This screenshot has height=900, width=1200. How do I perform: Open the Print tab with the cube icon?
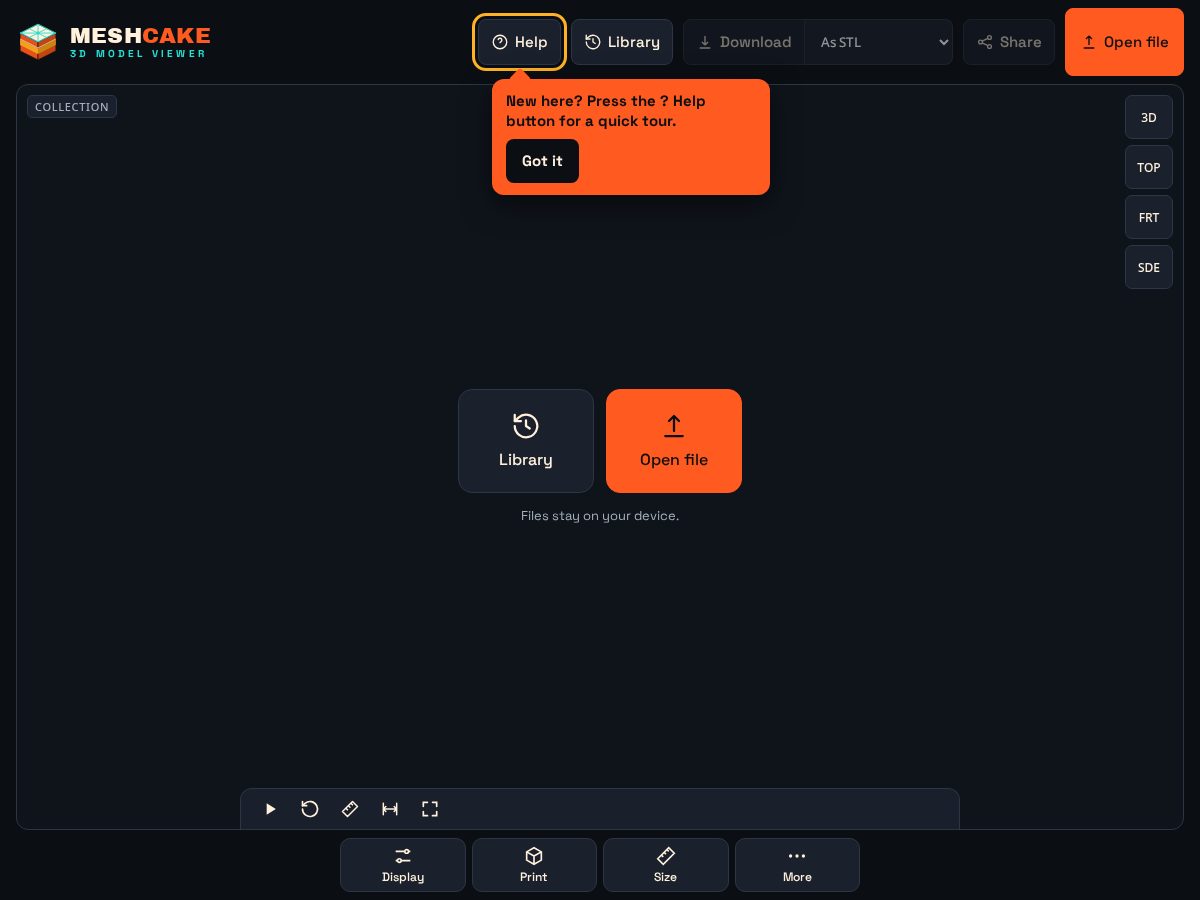[534, 865]
